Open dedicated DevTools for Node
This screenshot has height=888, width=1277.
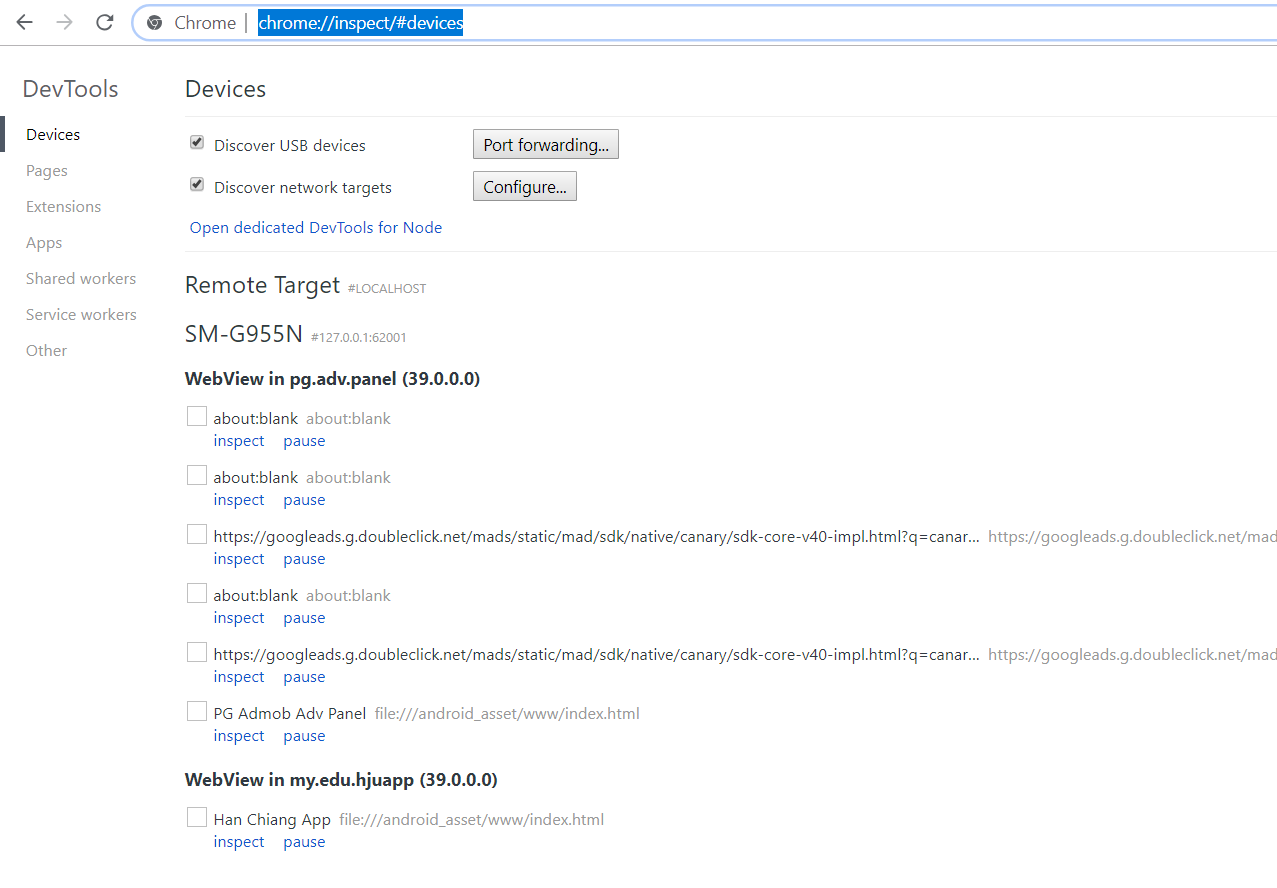tap(316, 228)
